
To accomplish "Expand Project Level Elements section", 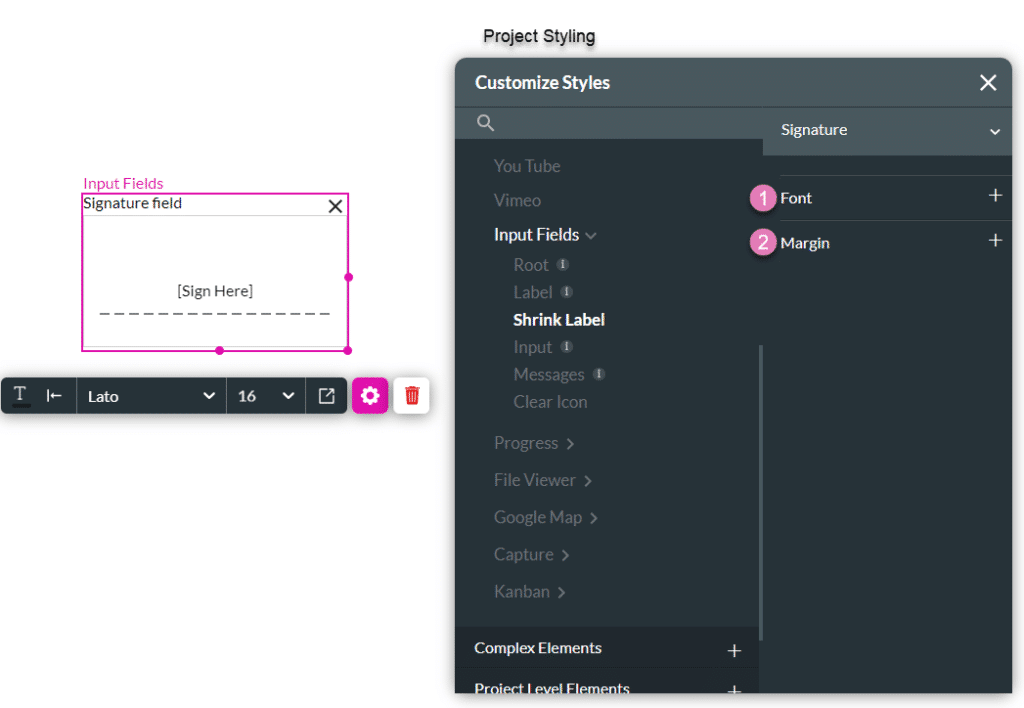I will tap(734, 688).
